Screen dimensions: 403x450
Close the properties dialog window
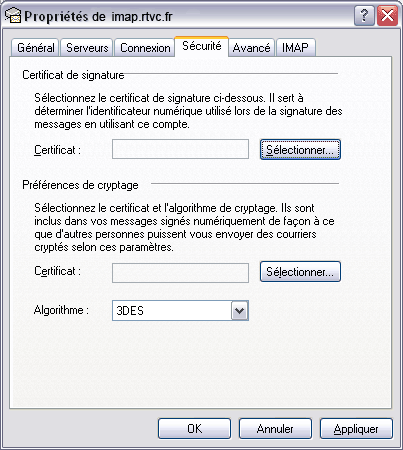tap(387, 15)
